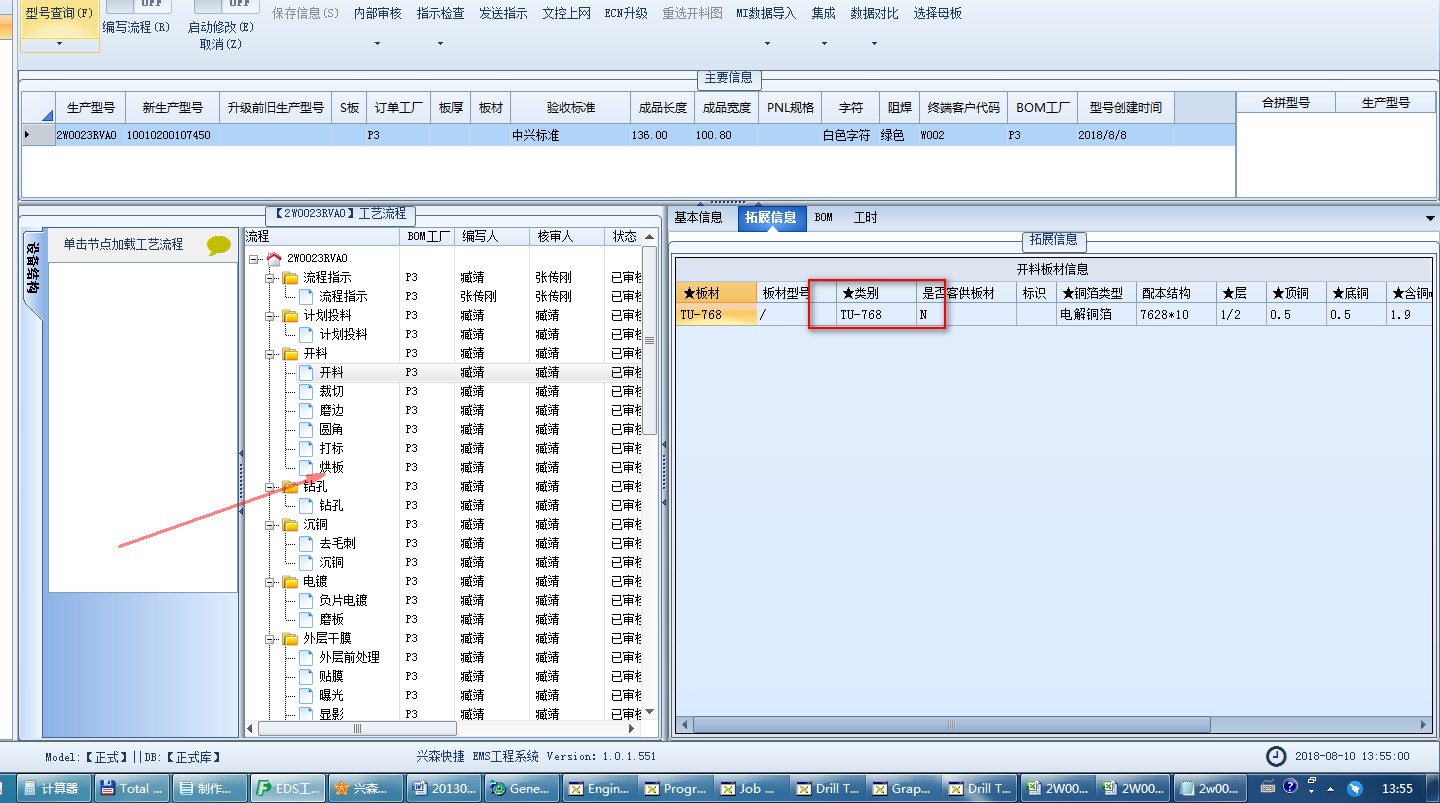
Task: Click the 选择母板 toolbar button
Action: [938, 13]
